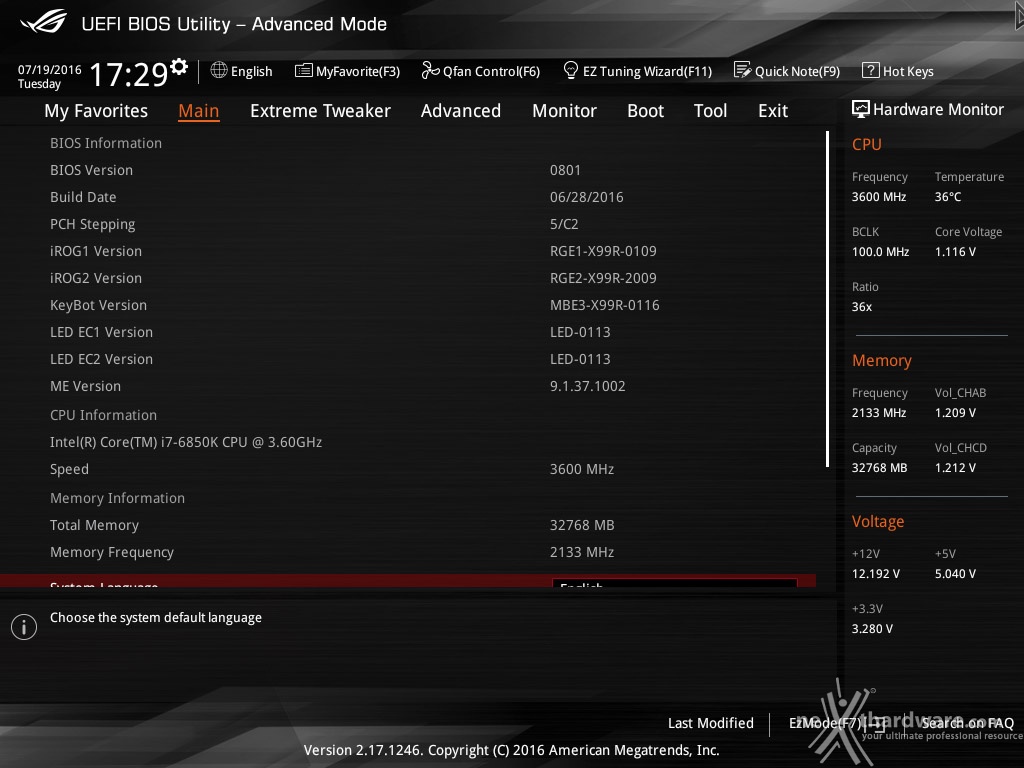Click value MBE3-X99R-0116
Screen dimensions: 1024x768
coord(604,305)
